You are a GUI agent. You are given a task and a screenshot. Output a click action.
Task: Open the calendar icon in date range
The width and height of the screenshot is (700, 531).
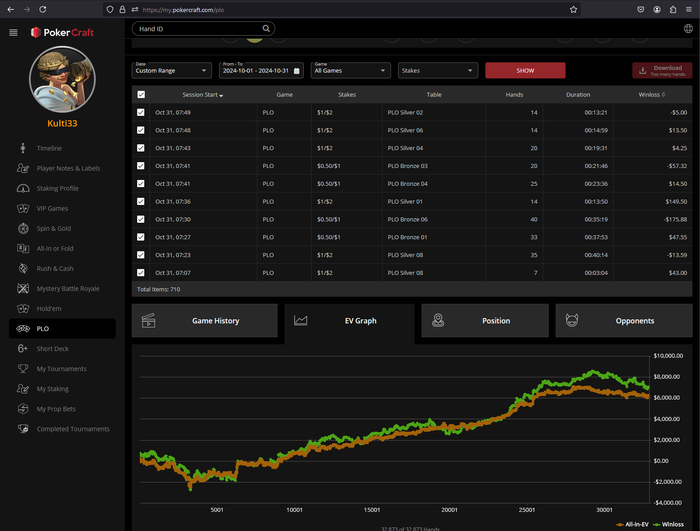pyautogui.click(x=296, y=71)
